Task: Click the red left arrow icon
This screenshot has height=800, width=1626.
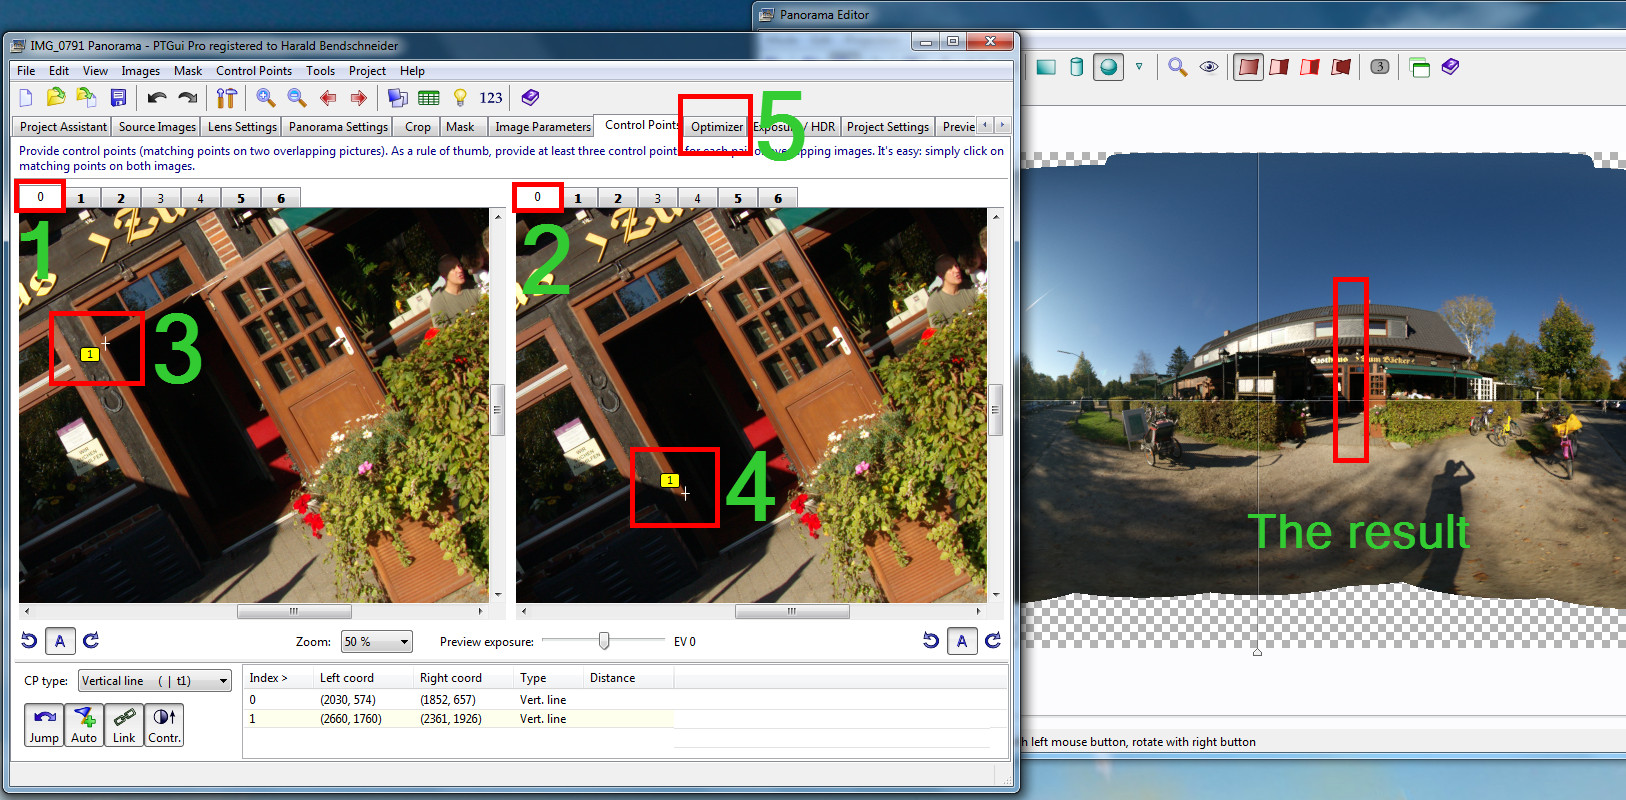Action: click(x=328, y=97)
